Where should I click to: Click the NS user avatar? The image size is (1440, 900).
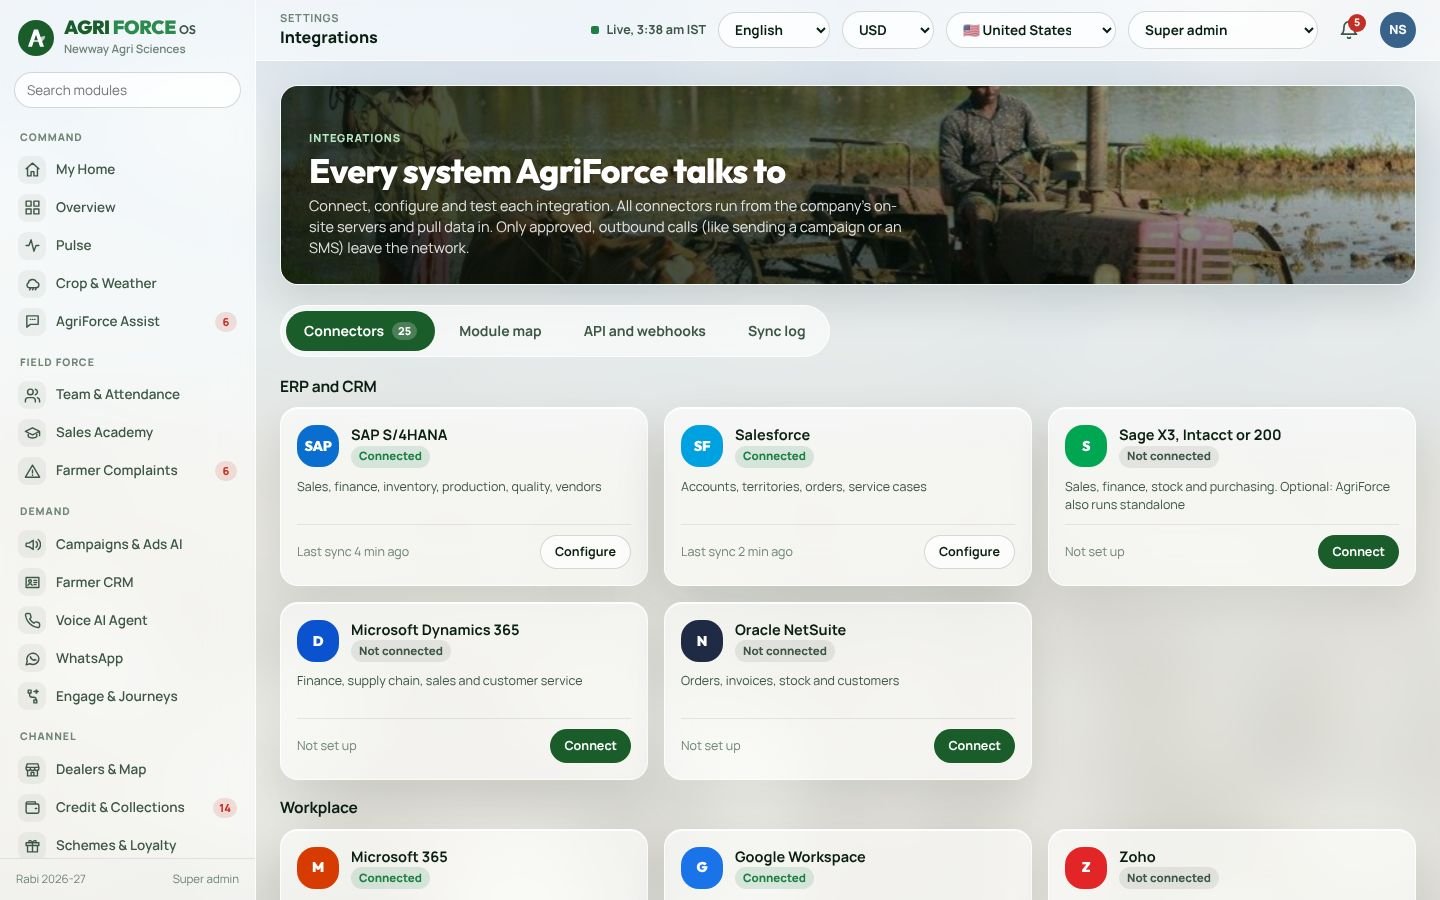1398,30
